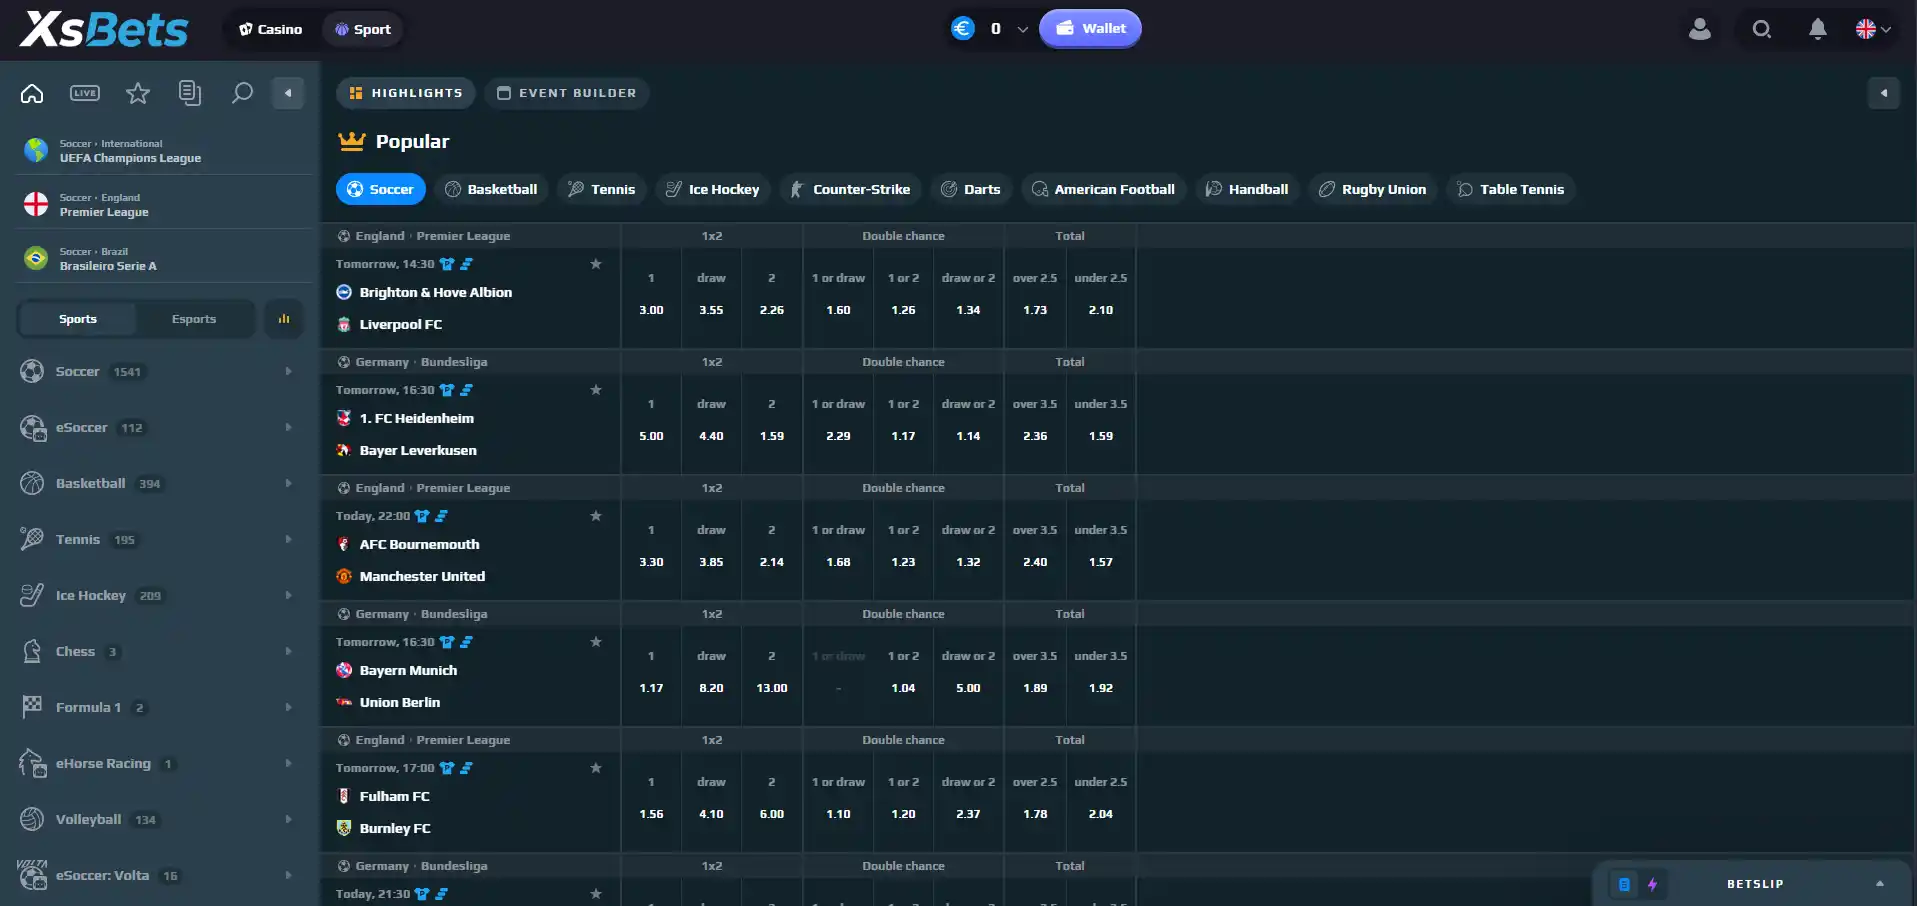Click the XsBets logo
The height and width of the screenshot is (906, 1917).
(104, 30)
